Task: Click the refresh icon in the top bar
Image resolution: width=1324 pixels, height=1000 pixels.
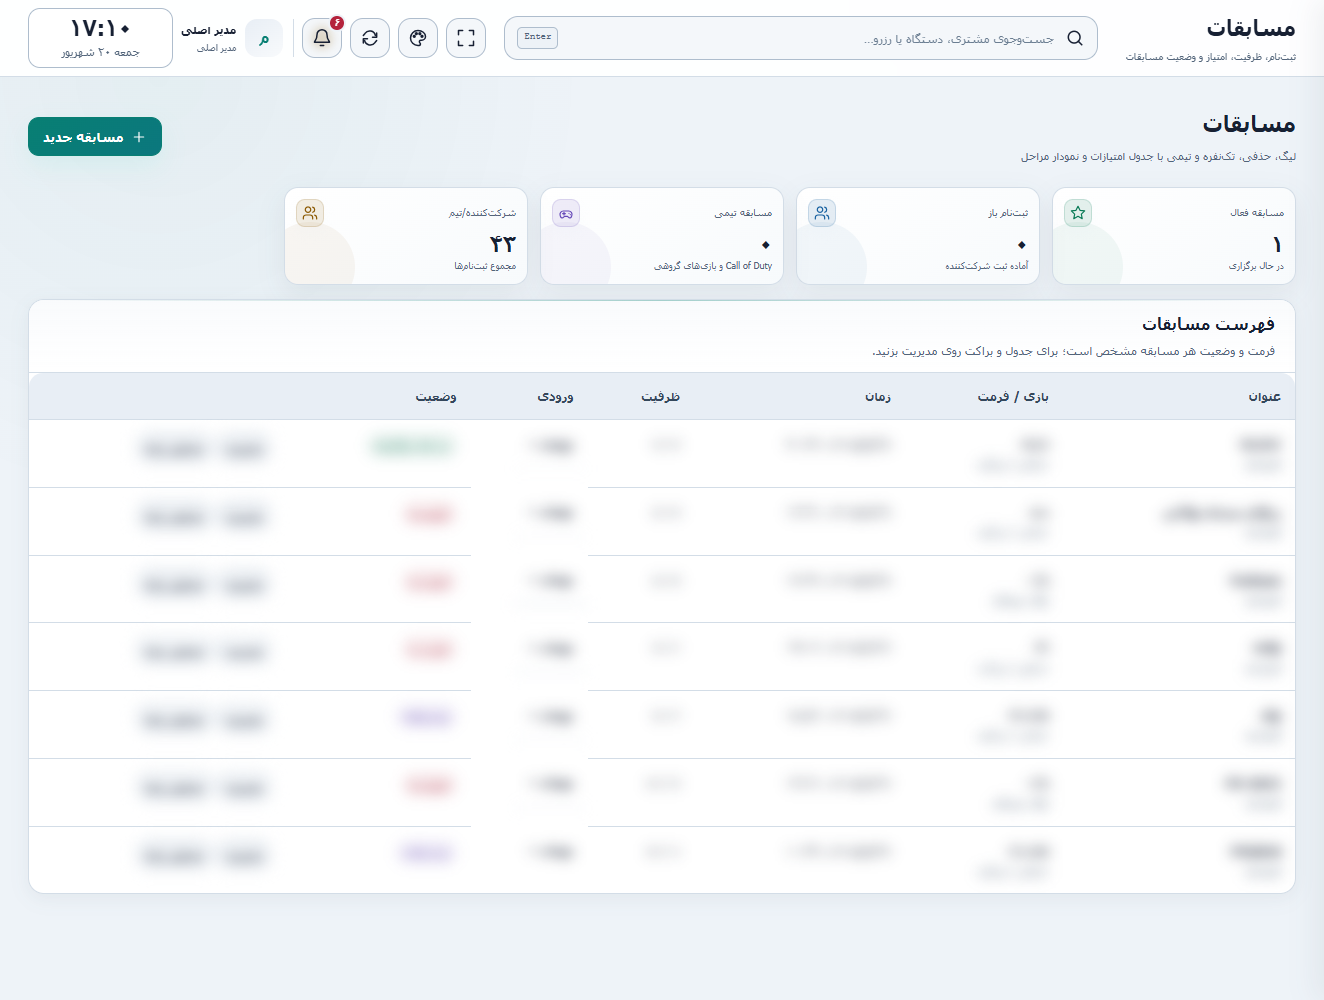Action: click(370, 38)
